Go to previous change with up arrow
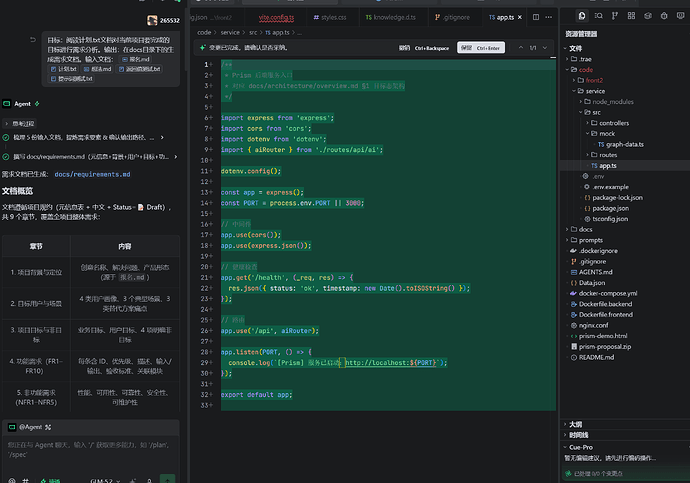Viewport: 690px width, 483px height. point(521,48)
